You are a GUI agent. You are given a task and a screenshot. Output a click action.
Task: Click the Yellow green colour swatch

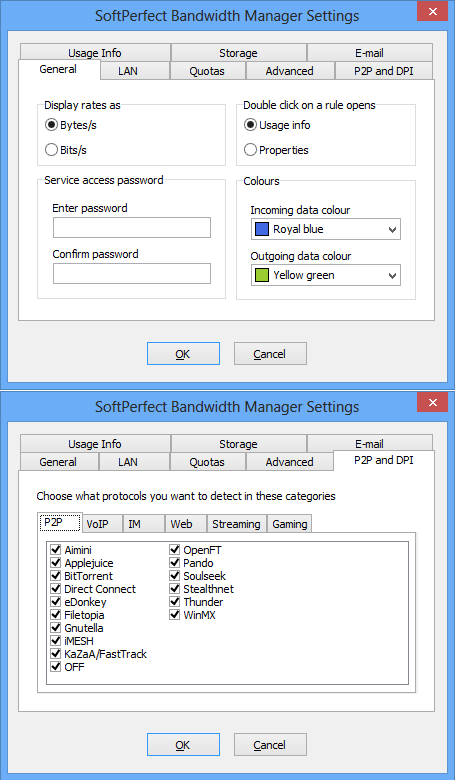click(x=262, y=275)
